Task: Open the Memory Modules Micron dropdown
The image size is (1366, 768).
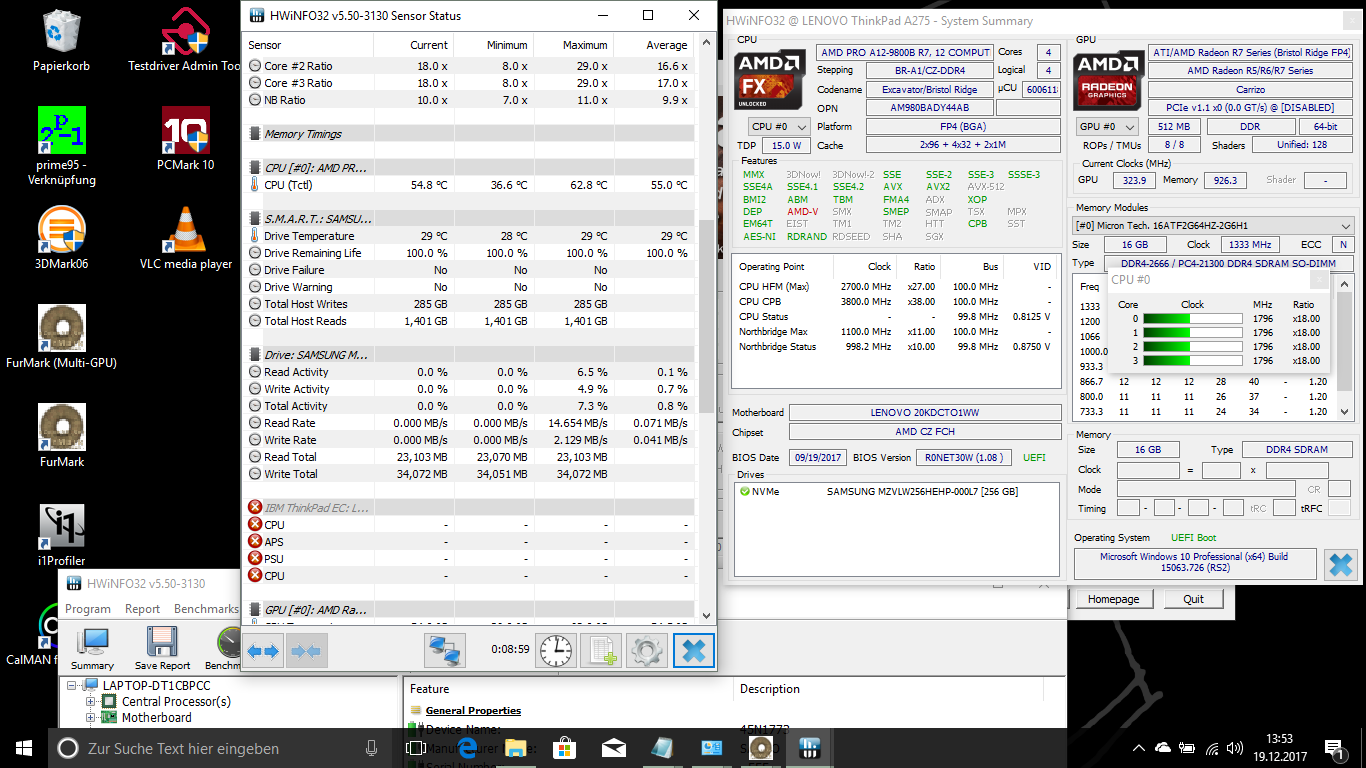Action: [x=1213, y=226]
